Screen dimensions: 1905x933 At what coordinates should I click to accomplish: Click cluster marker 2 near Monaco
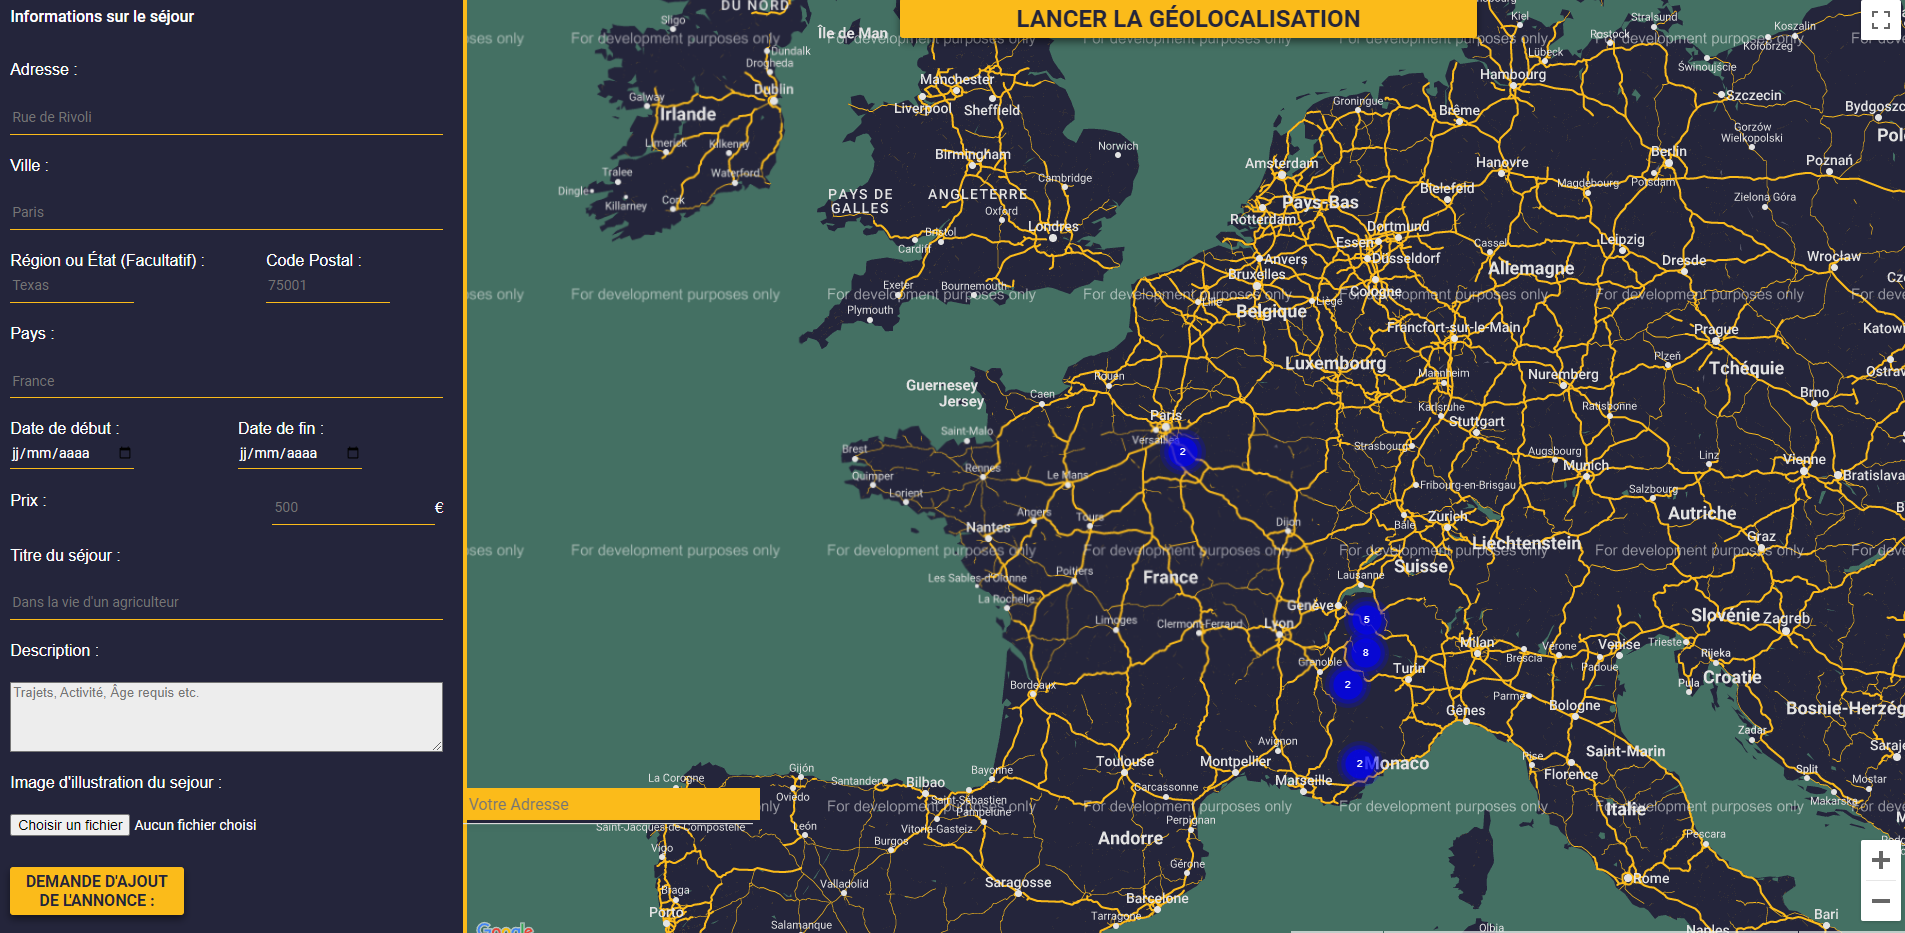(x=1359, y=763)
